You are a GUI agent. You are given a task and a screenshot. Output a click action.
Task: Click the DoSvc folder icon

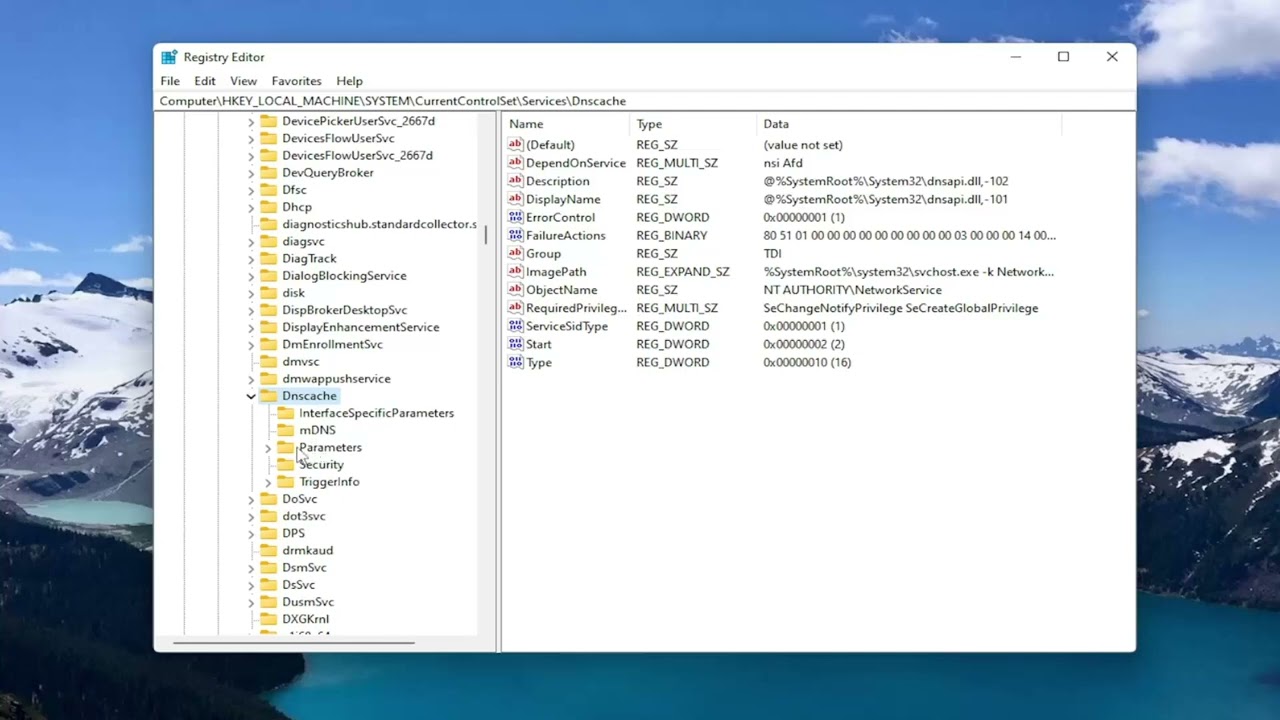point(268,499)
